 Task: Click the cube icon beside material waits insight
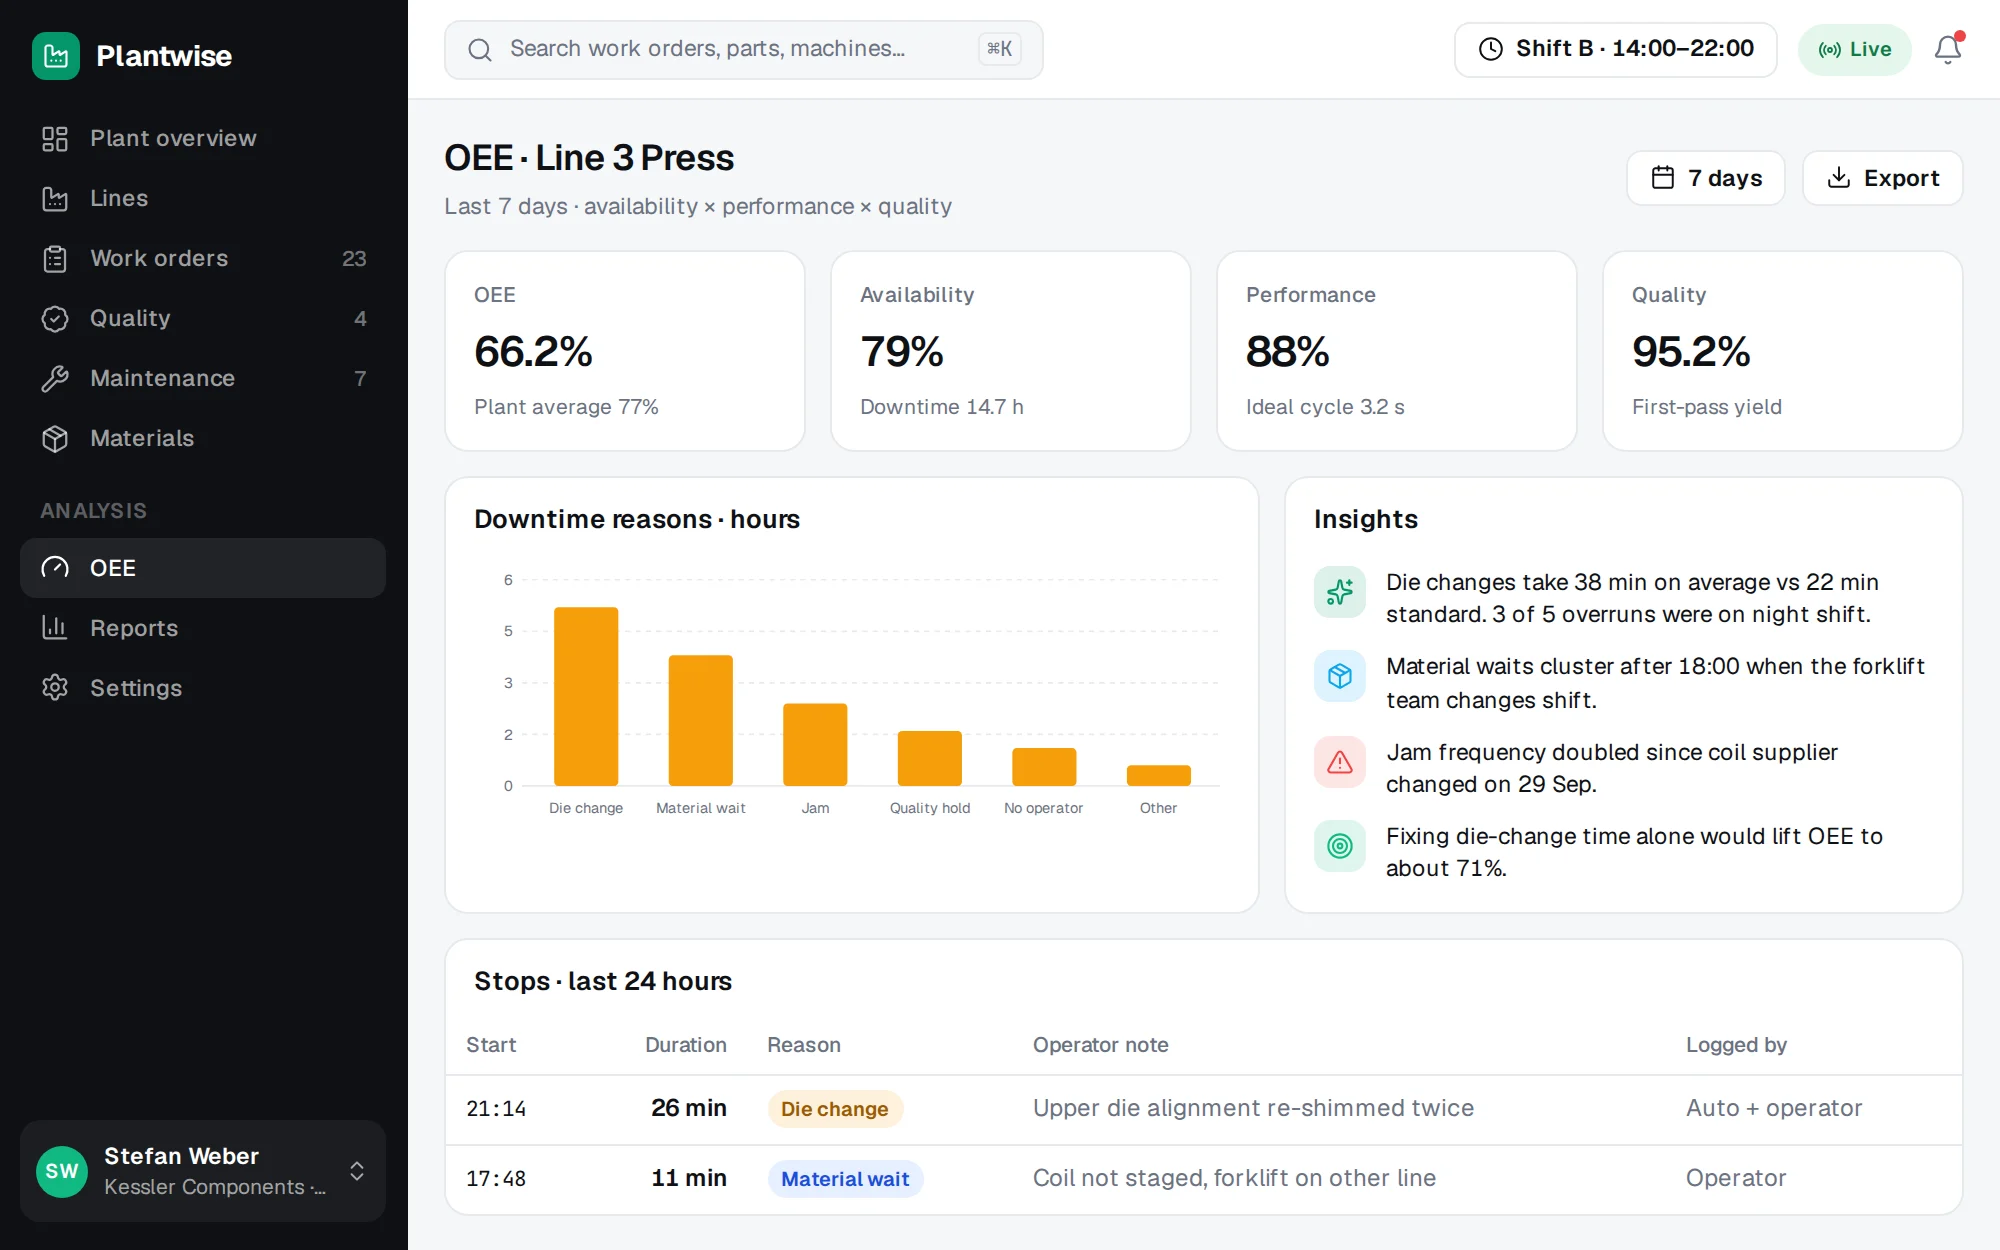(x=1340, y=676)
